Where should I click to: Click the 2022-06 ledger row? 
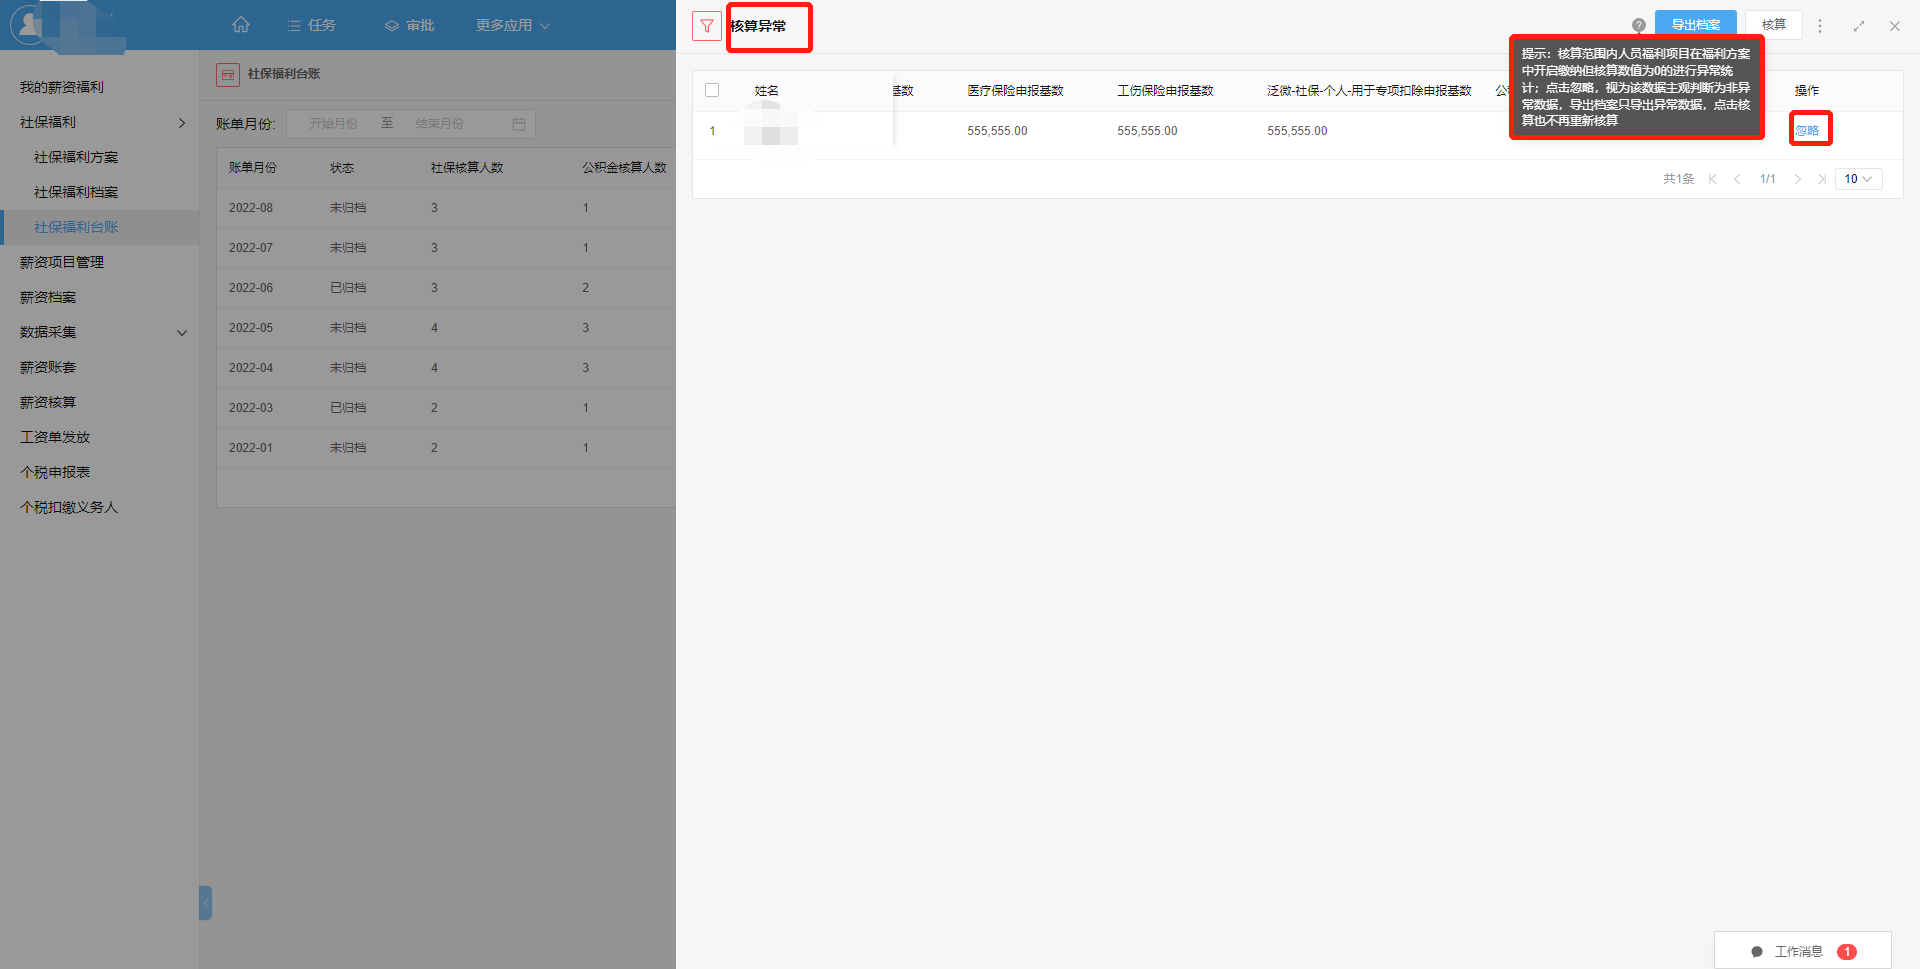pos(446,288)
